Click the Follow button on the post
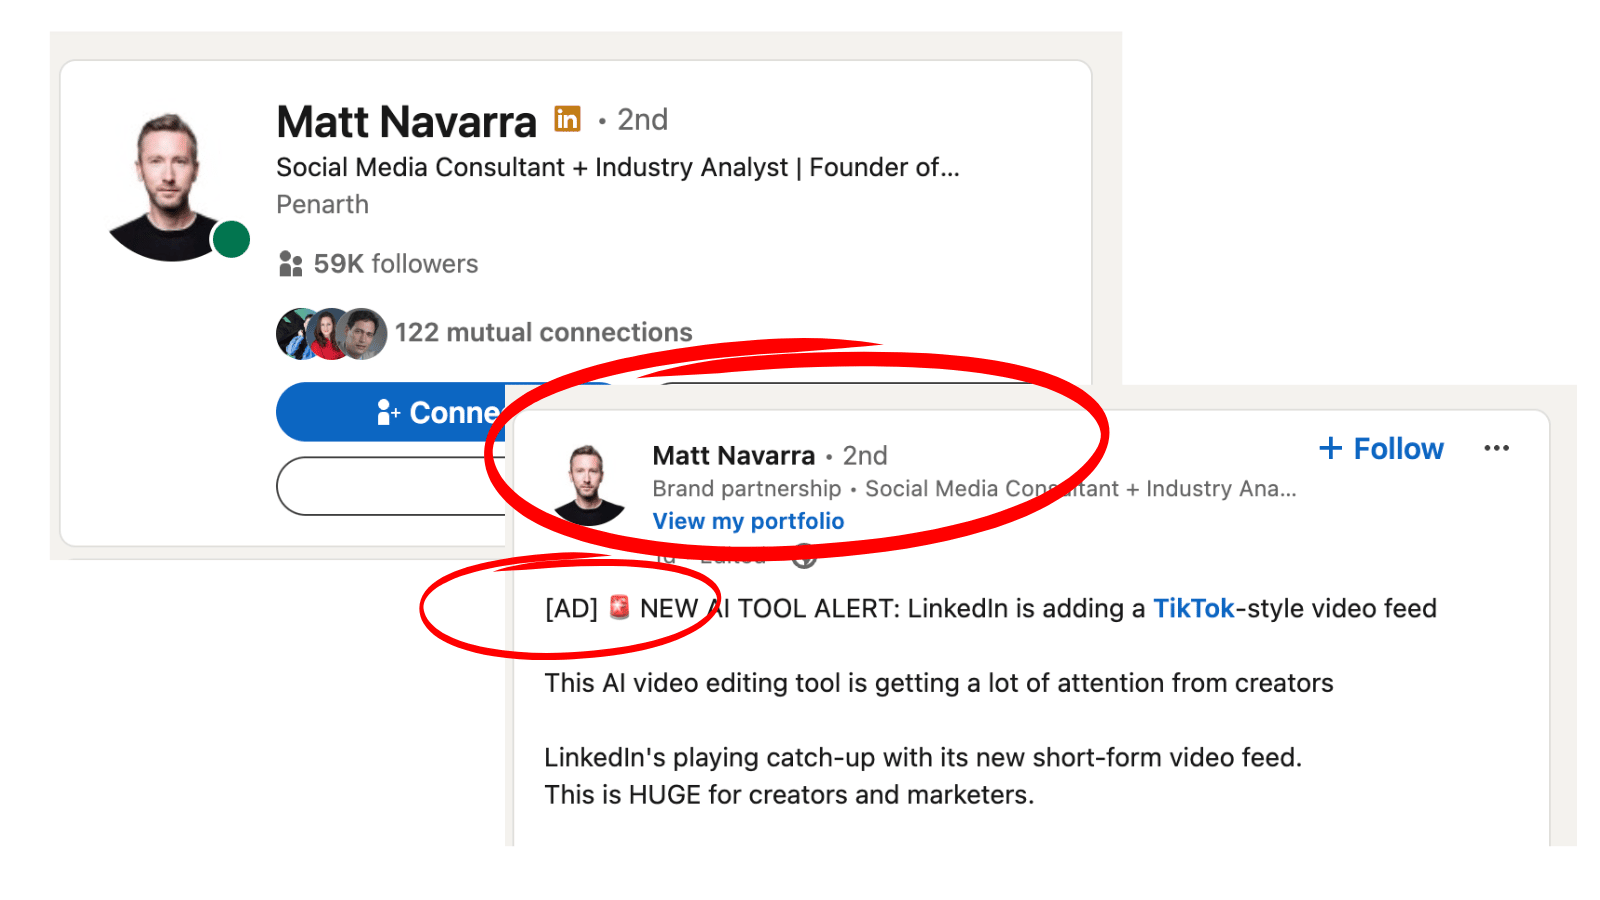Viewport: 1600px width, 900px height. pos(1381,449)
